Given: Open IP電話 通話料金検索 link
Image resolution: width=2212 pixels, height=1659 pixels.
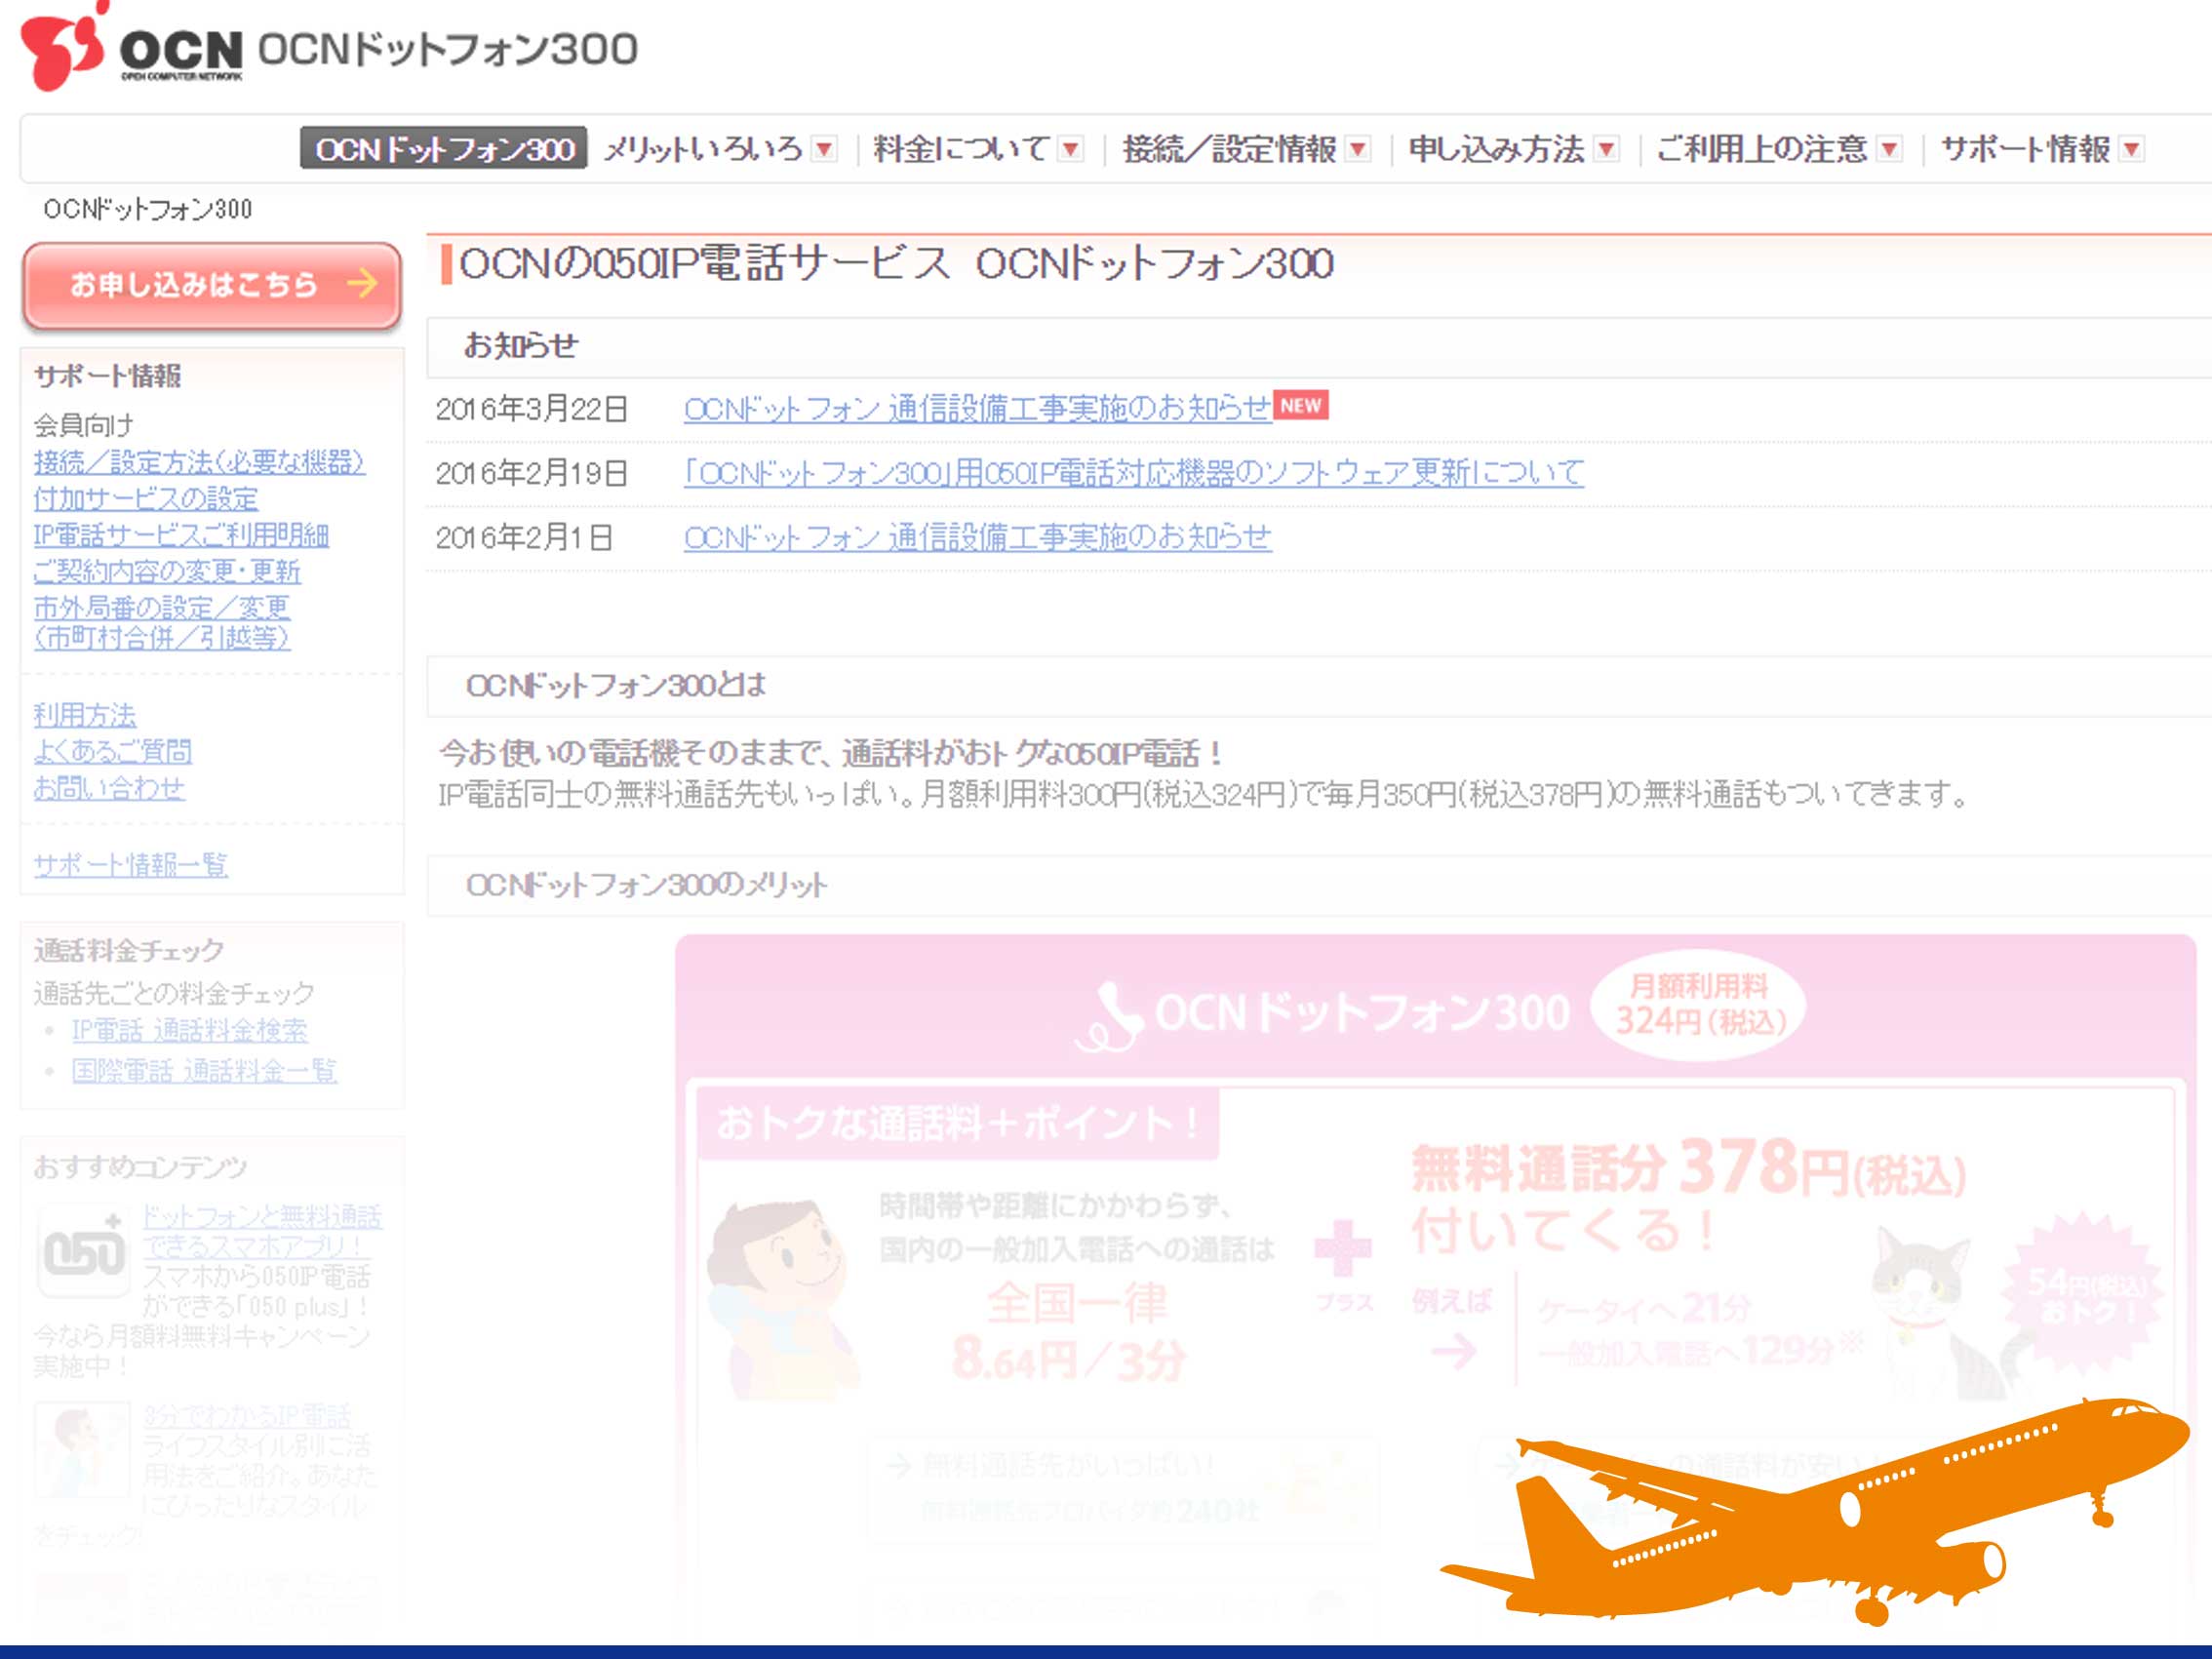Looking at the screenshot, I should [190, 1030].
